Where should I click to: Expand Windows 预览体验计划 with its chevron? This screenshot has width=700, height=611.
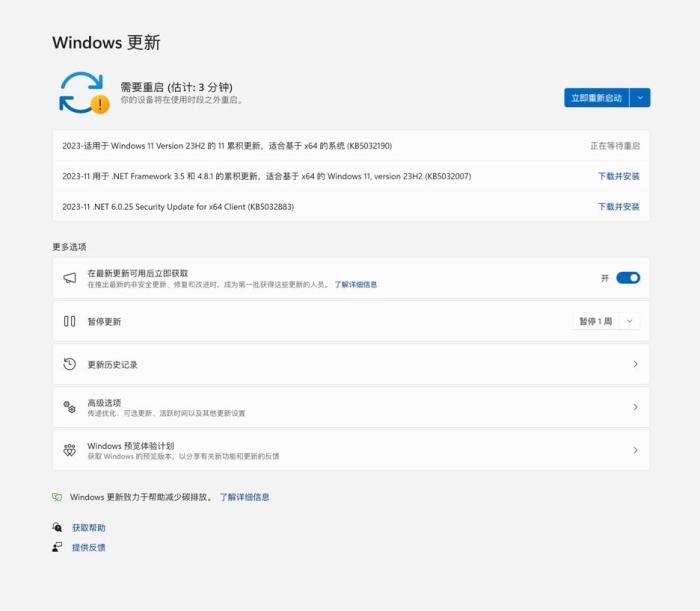635,450
